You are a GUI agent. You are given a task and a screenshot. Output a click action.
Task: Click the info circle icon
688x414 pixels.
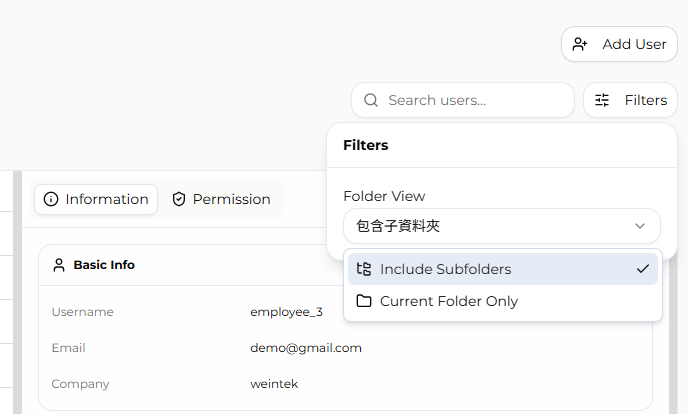[x=51, y=199]
